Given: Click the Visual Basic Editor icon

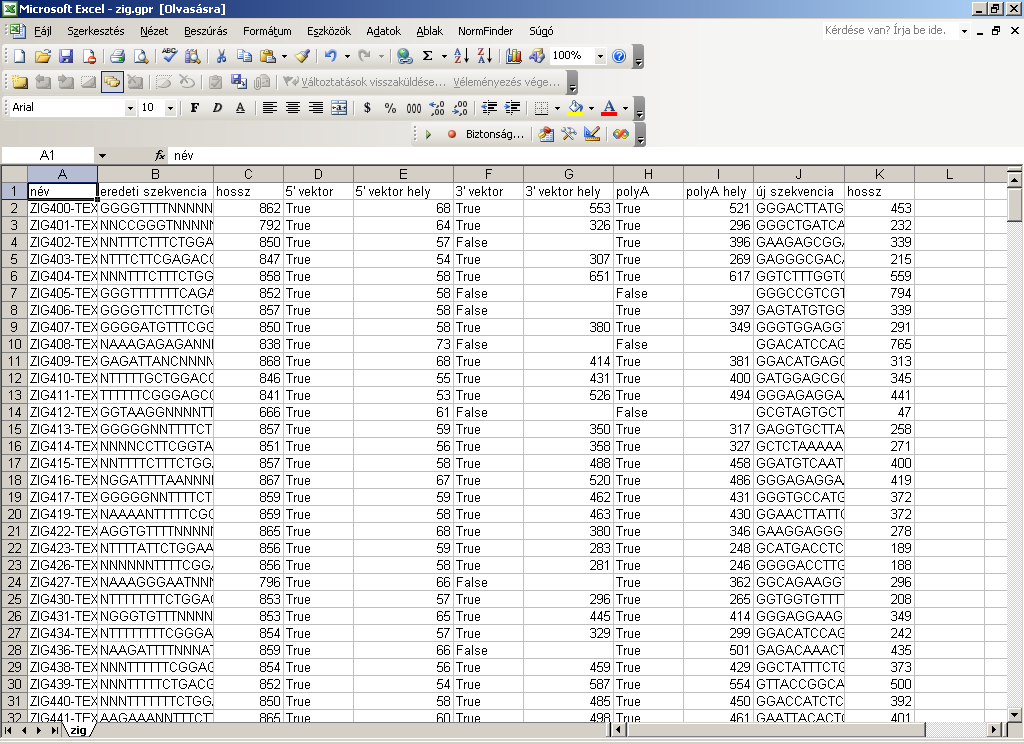Looking at the screenshot, I should [x=546, y=134].
